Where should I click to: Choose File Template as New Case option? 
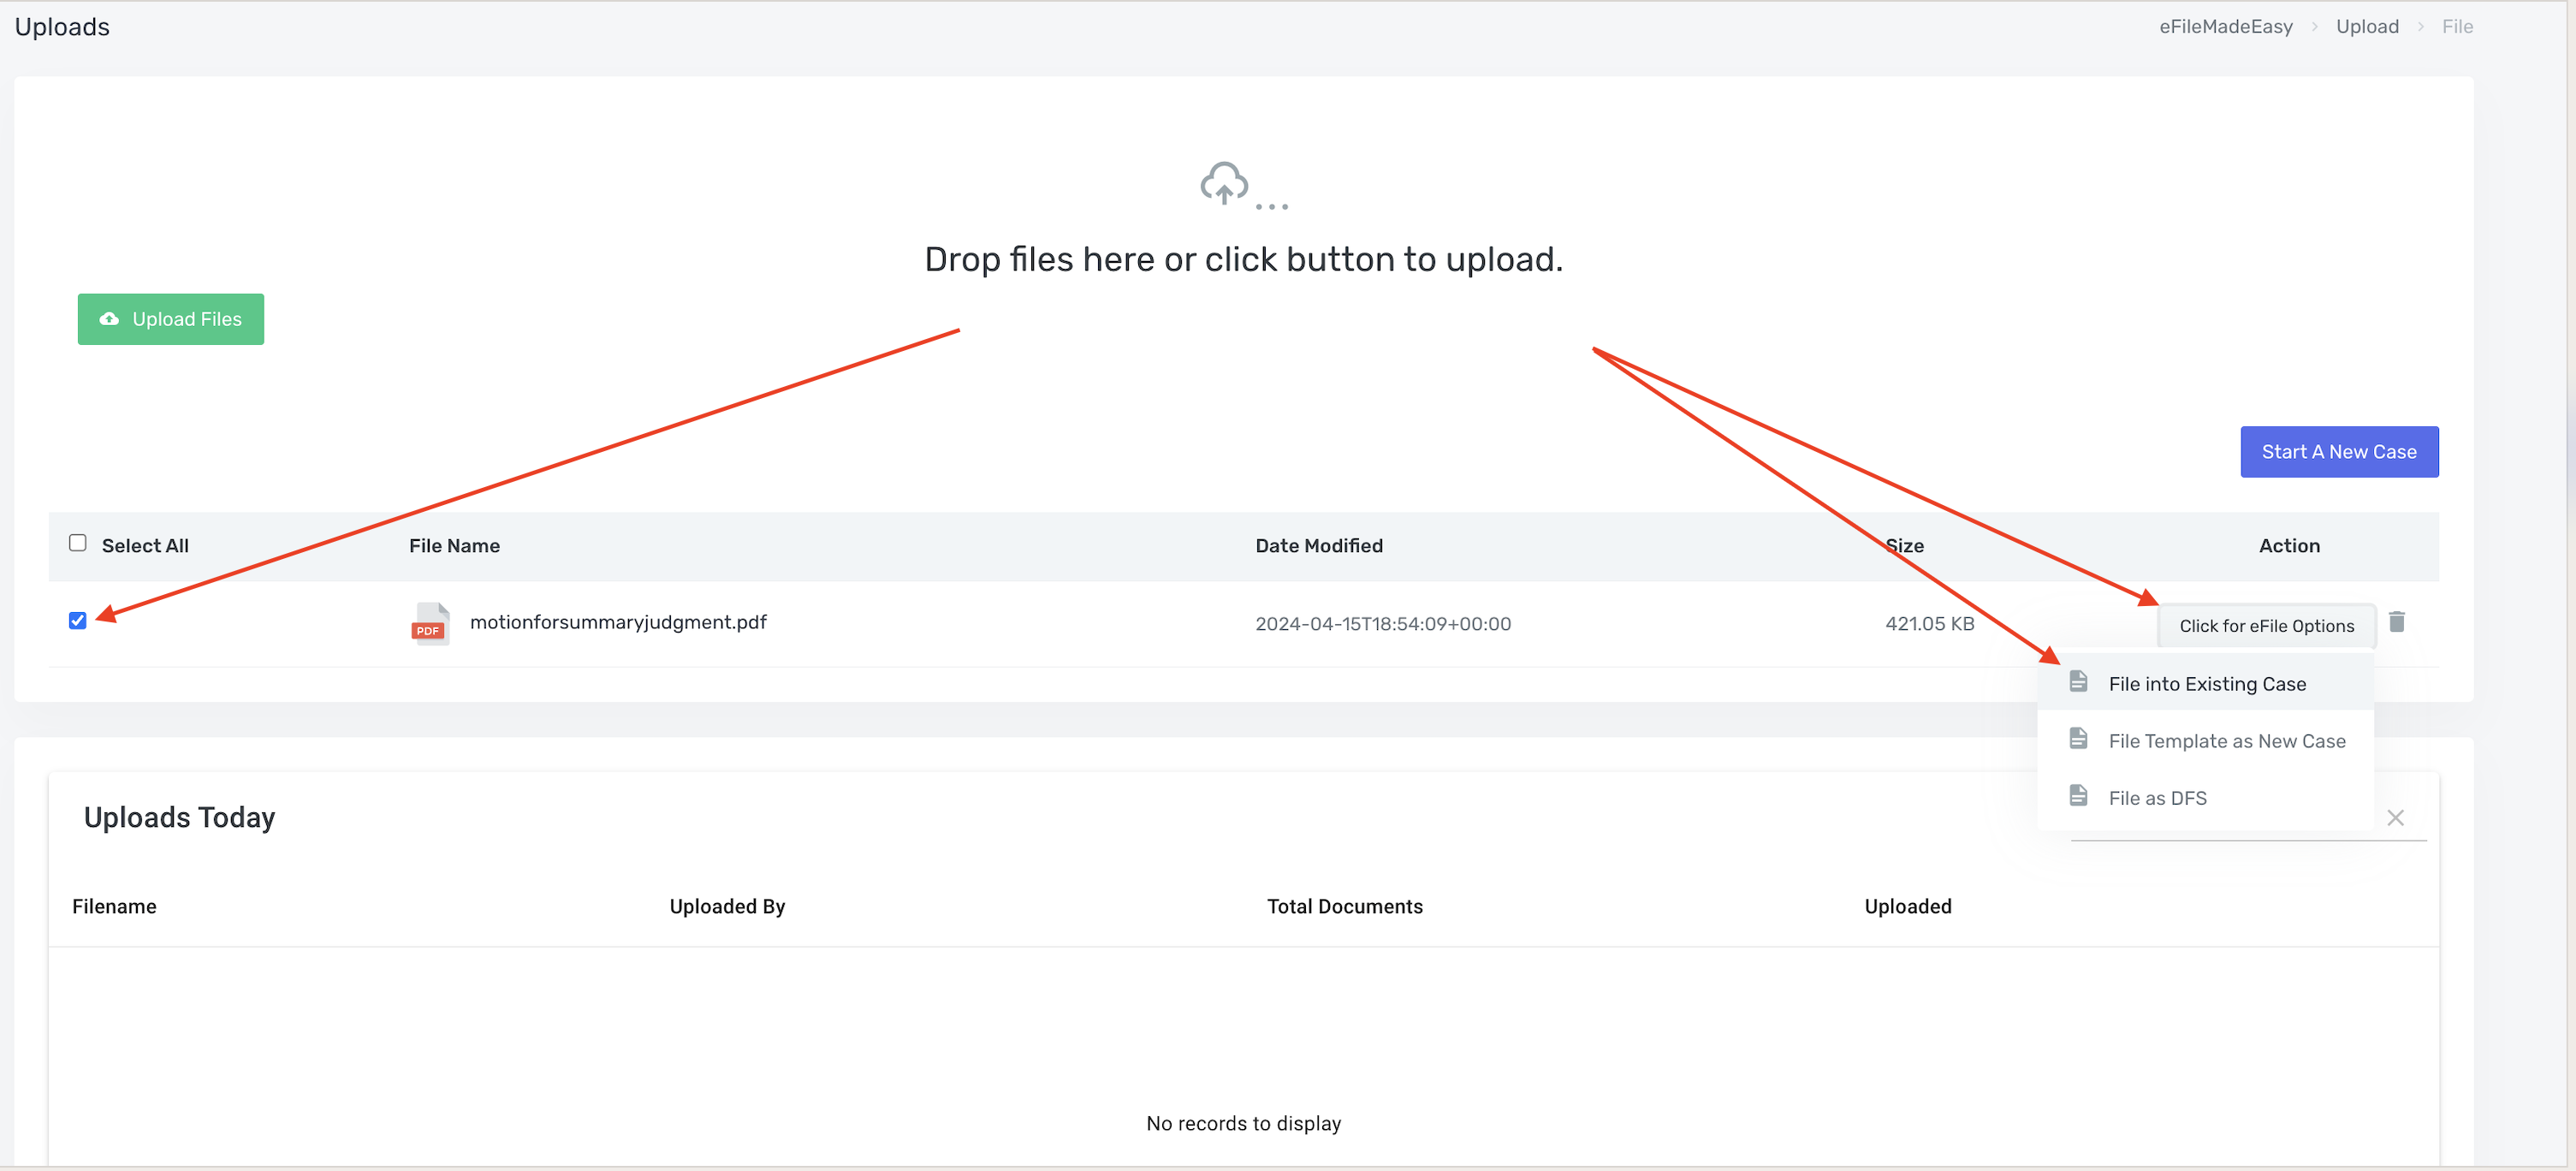(2226, 741)
